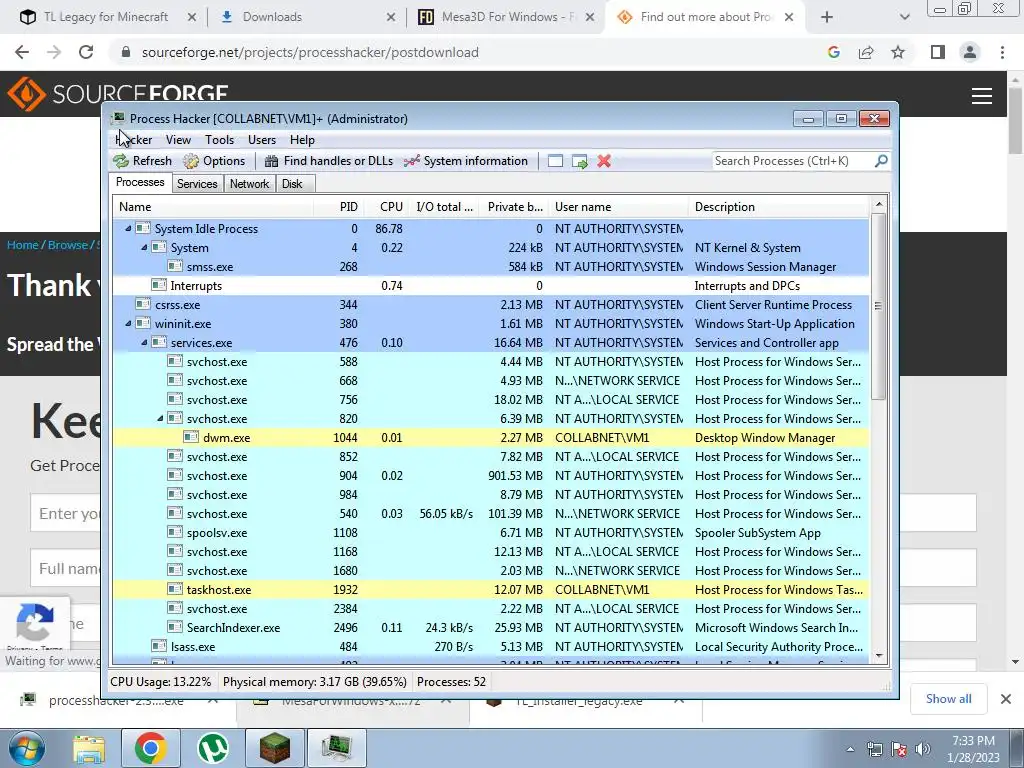1024x768 pixels.
Task: Open a new Chrome tab
Action: [x=827, y=17]
